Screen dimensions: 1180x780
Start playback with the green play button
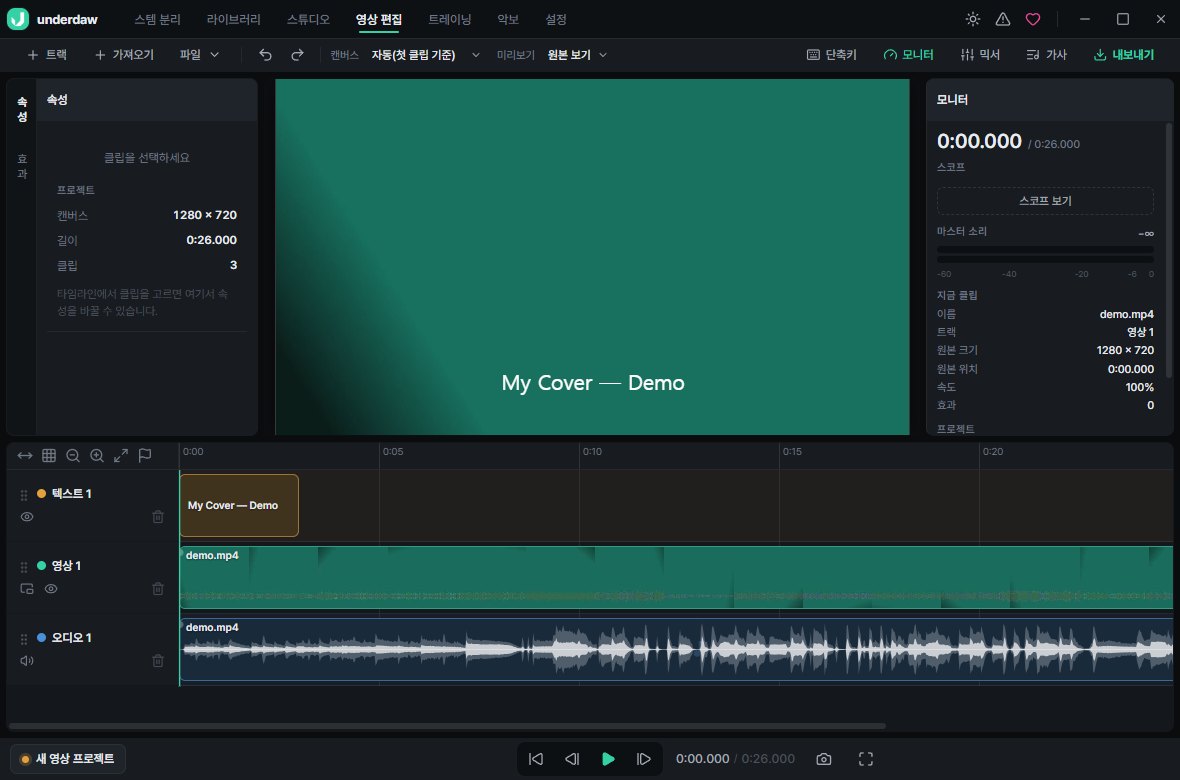pos(608,759)
